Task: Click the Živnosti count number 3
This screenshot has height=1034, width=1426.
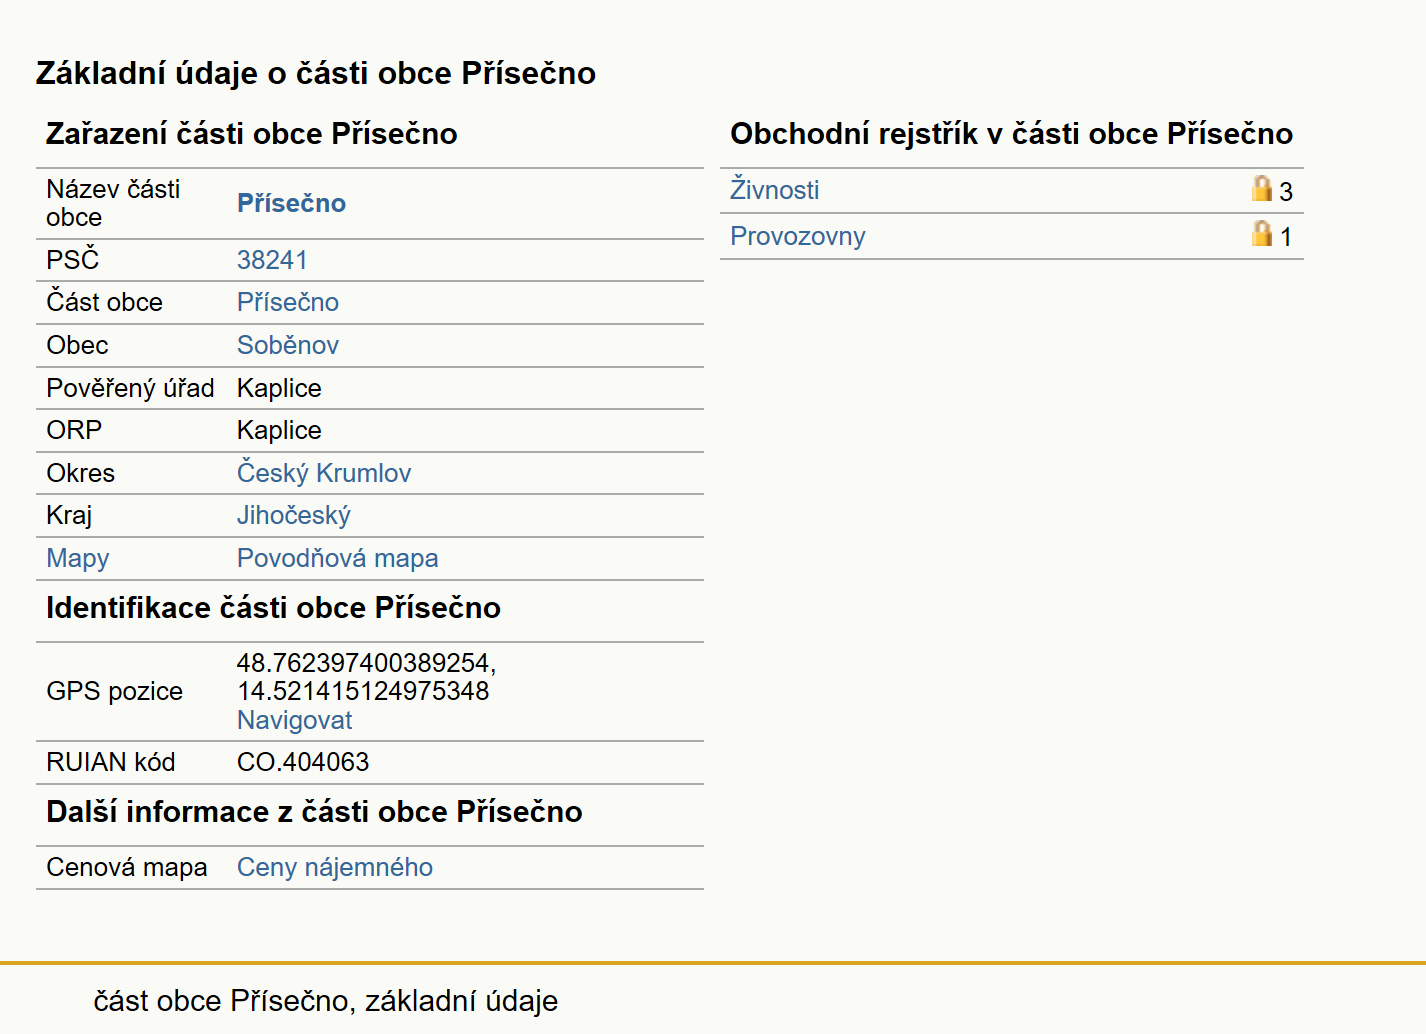Action: point(1286,191)
